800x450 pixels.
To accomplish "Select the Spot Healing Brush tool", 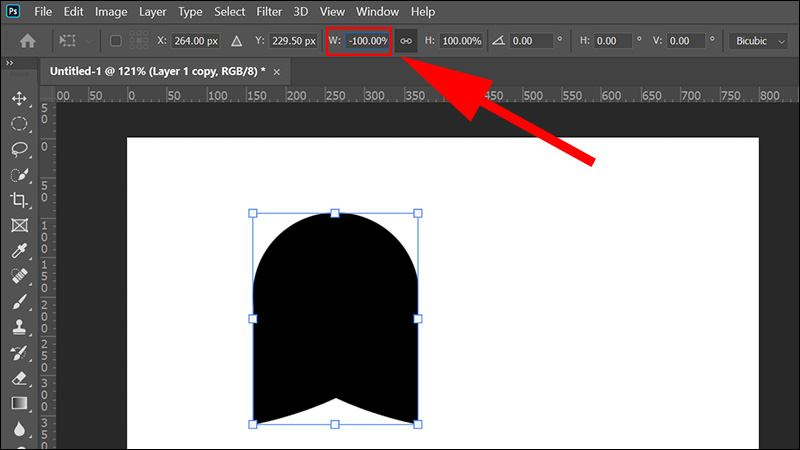I will coord(19,276).
